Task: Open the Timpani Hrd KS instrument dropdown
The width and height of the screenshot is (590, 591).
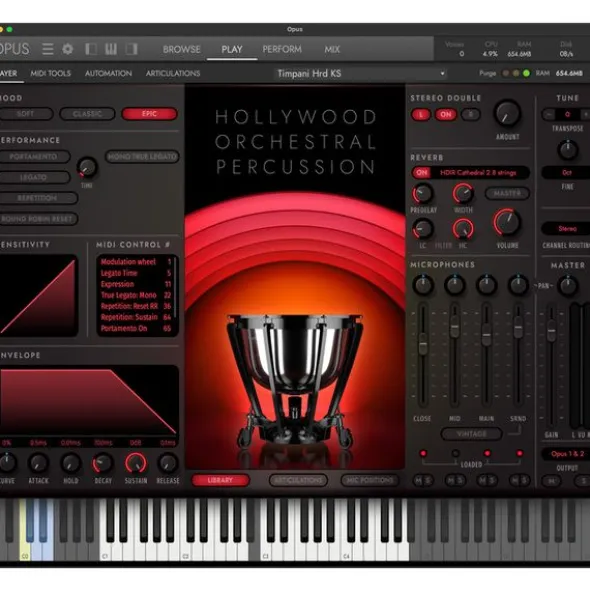Action: tap(361, 73)
